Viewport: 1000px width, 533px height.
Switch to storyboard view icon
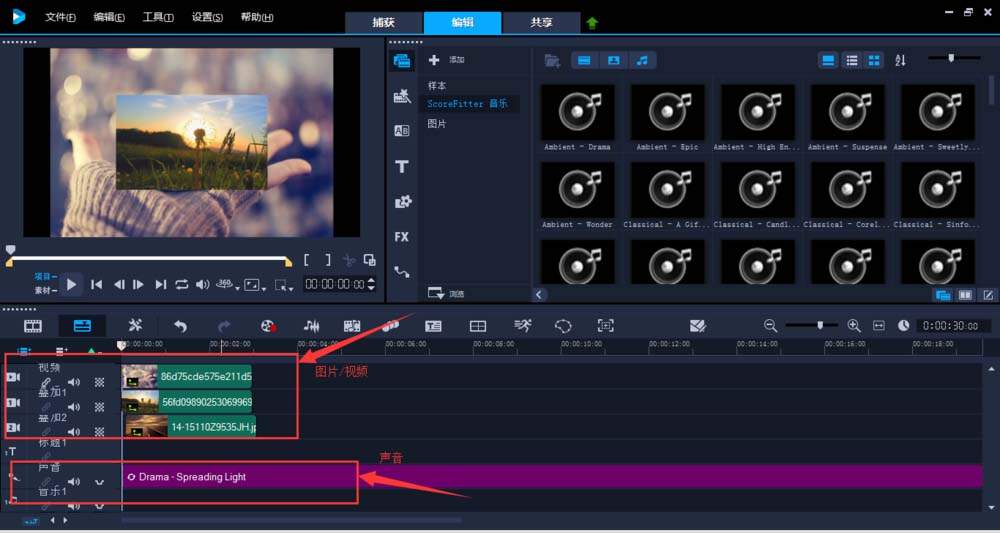tap(33, 326)
